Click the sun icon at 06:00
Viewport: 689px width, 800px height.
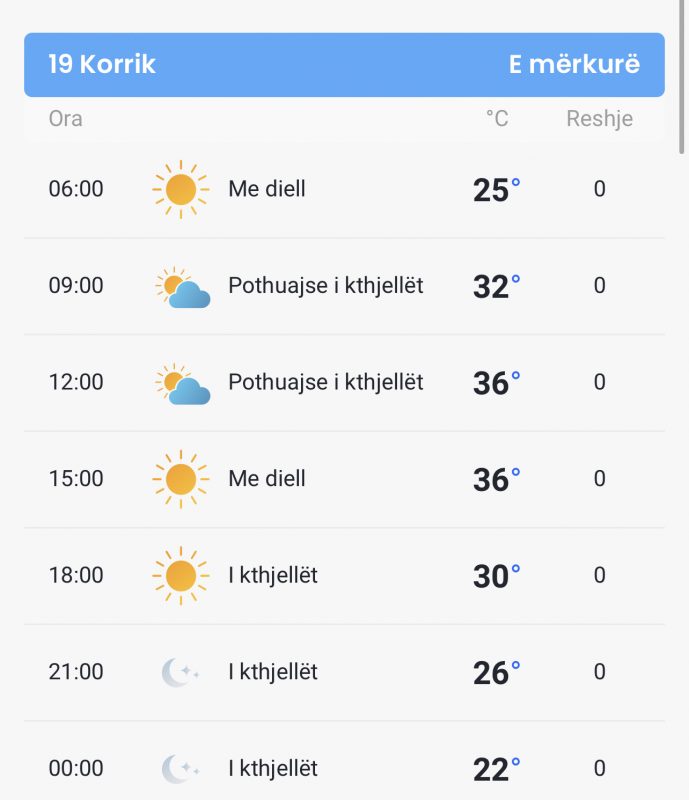pos(181,189)
